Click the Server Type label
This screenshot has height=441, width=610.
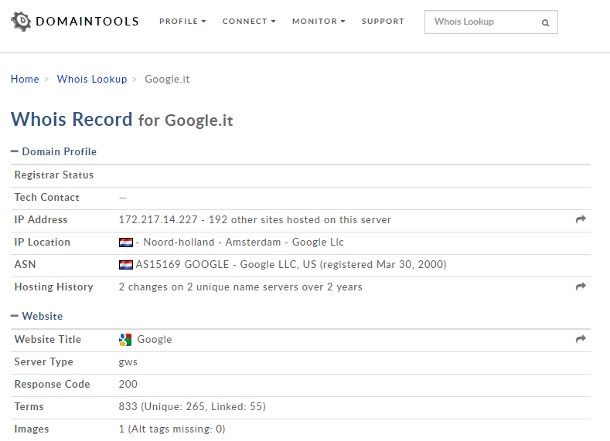coord(44,362)
